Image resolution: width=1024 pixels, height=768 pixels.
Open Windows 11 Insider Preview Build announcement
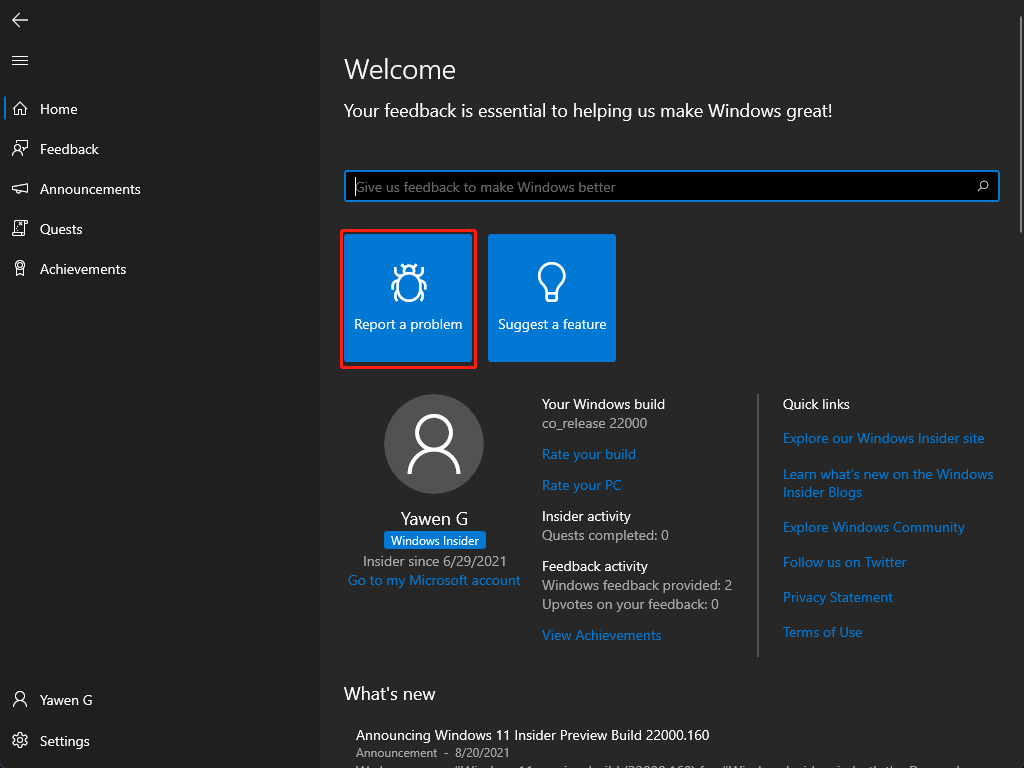(x=532, y=735)
